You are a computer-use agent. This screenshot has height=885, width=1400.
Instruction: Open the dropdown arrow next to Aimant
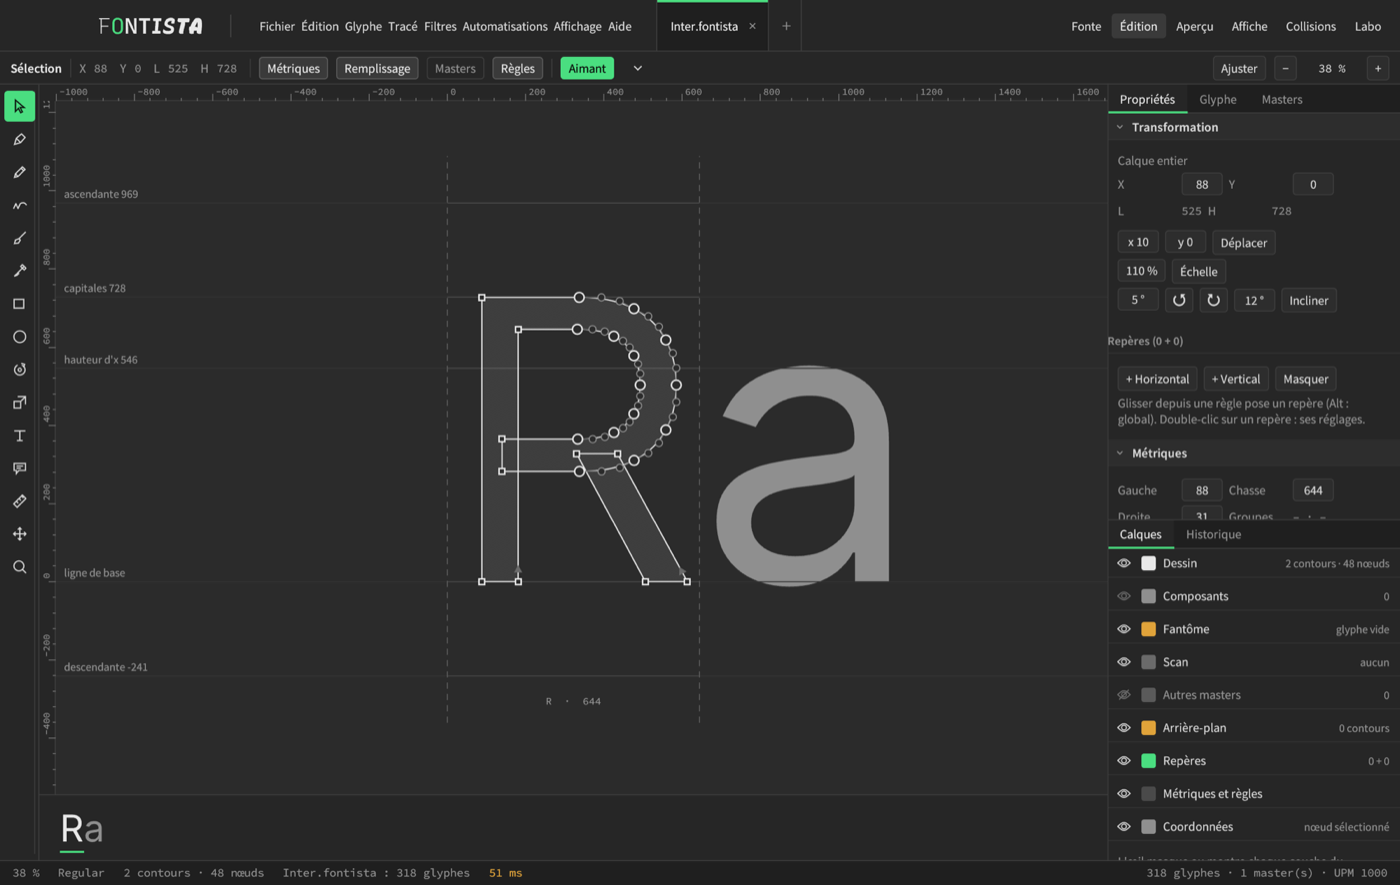tap(638, 68)
